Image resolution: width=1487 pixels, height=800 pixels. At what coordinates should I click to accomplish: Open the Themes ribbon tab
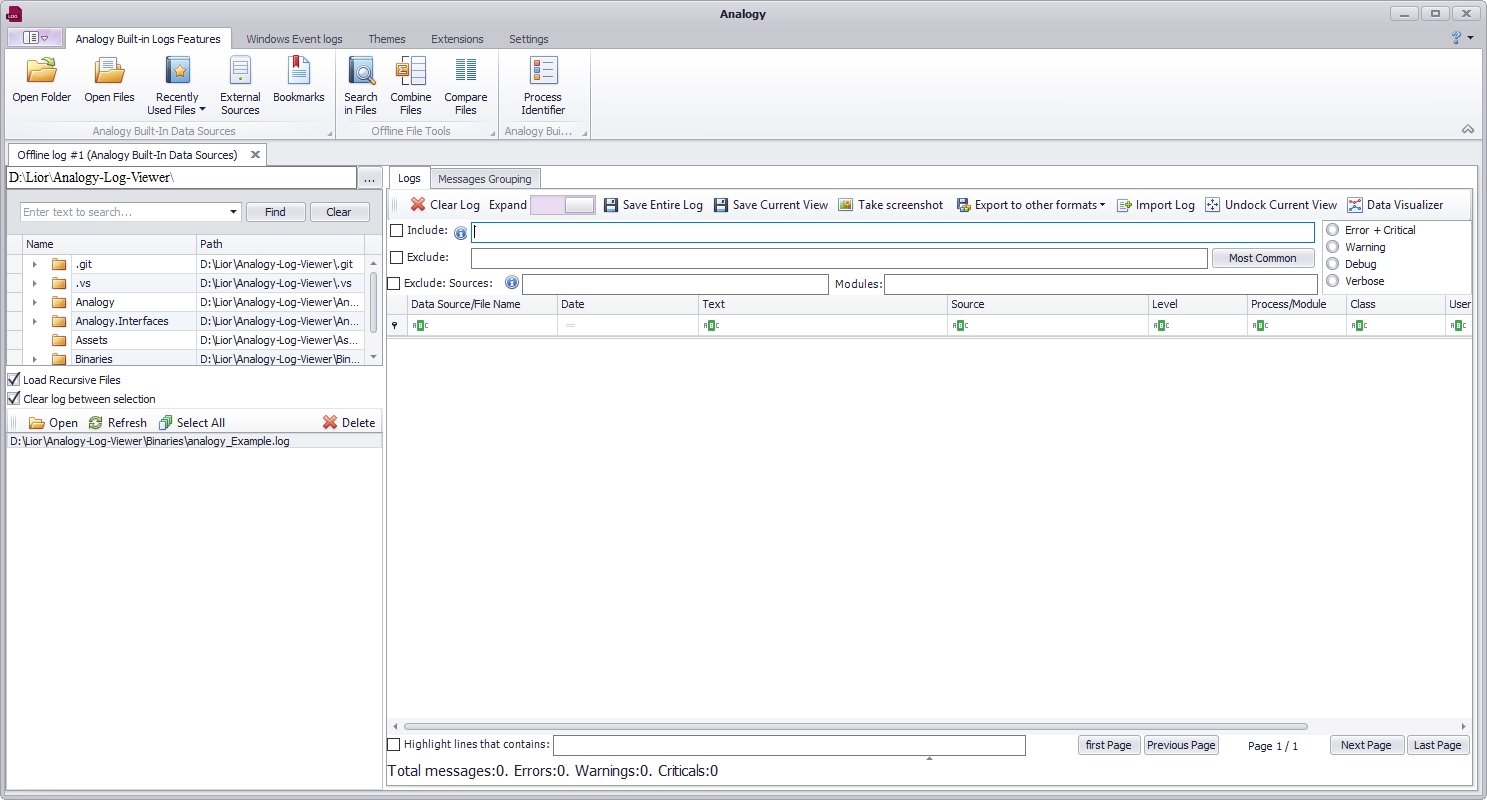387,39
